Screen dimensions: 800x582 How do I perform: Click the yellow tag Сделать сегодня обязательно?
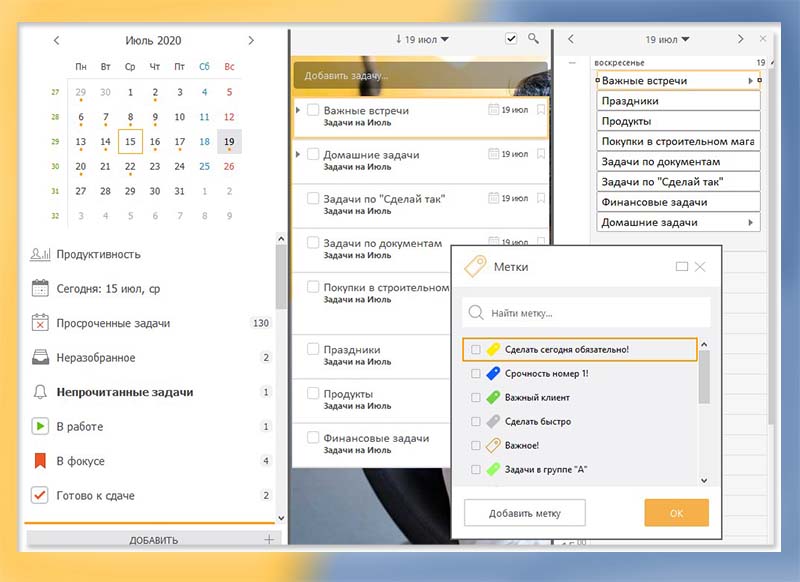click(493, 349)
